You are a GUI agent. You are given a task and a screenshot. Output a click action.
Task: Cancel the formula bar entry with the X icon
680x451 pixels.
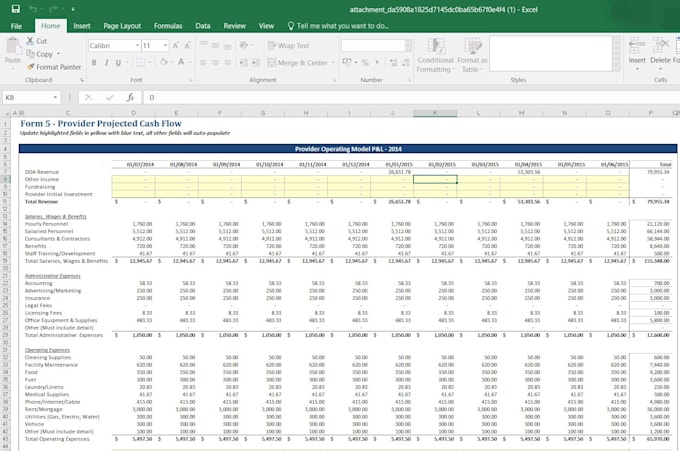88,98
